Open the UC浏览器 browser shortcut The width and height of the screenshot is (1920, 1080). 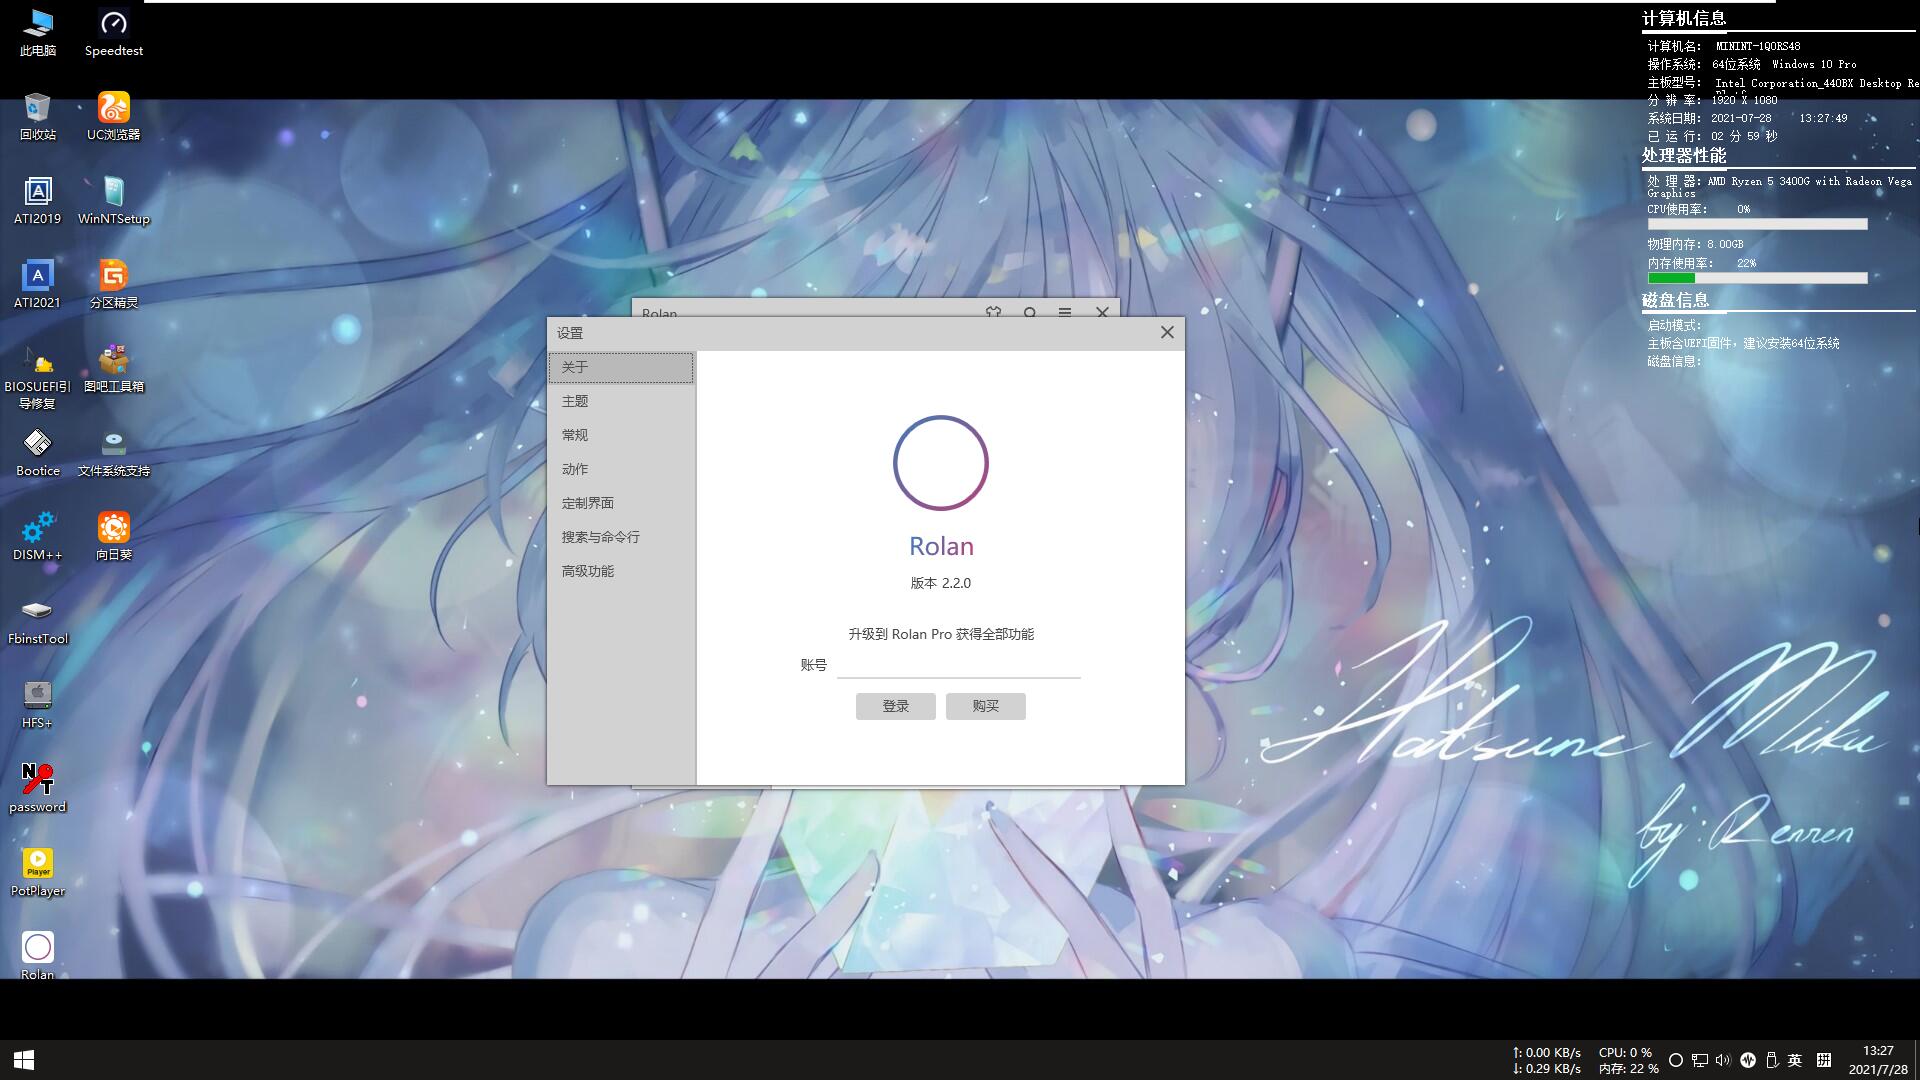[x=114, y=116]
